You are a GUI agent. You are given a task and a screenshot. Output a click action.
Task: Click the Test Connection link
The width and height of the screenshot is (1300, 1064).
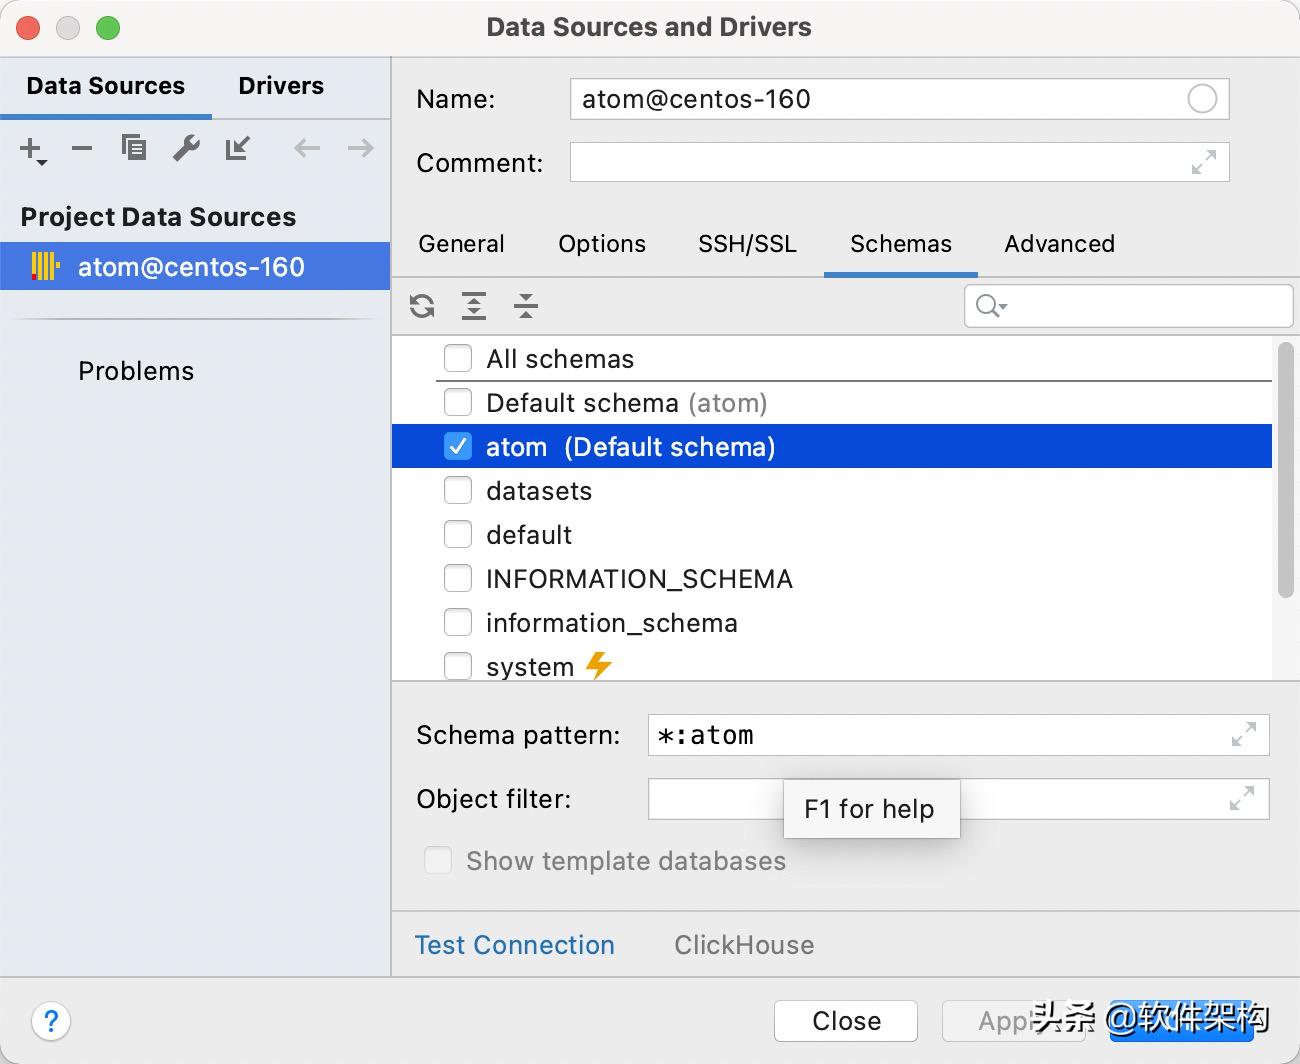[x=514, y=944]
